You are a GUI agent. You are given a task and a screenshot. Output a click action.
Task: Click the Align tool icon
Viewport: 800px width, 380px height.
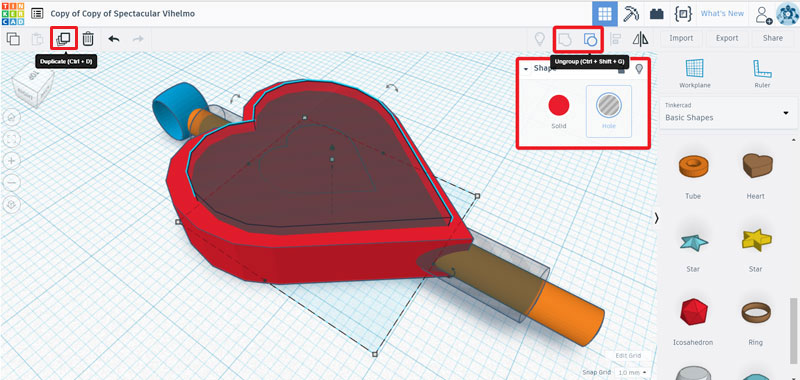pos(616,39)
